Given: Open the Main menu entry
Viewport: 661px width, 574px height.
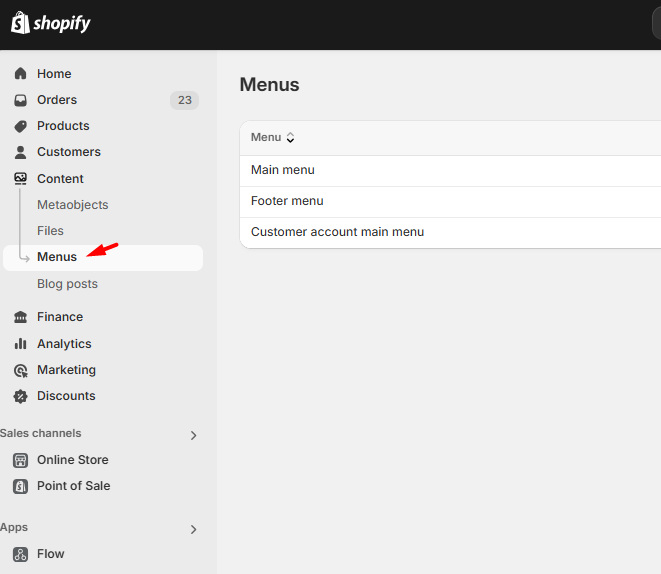Looking at the screenshot, I should coord(283,170).
